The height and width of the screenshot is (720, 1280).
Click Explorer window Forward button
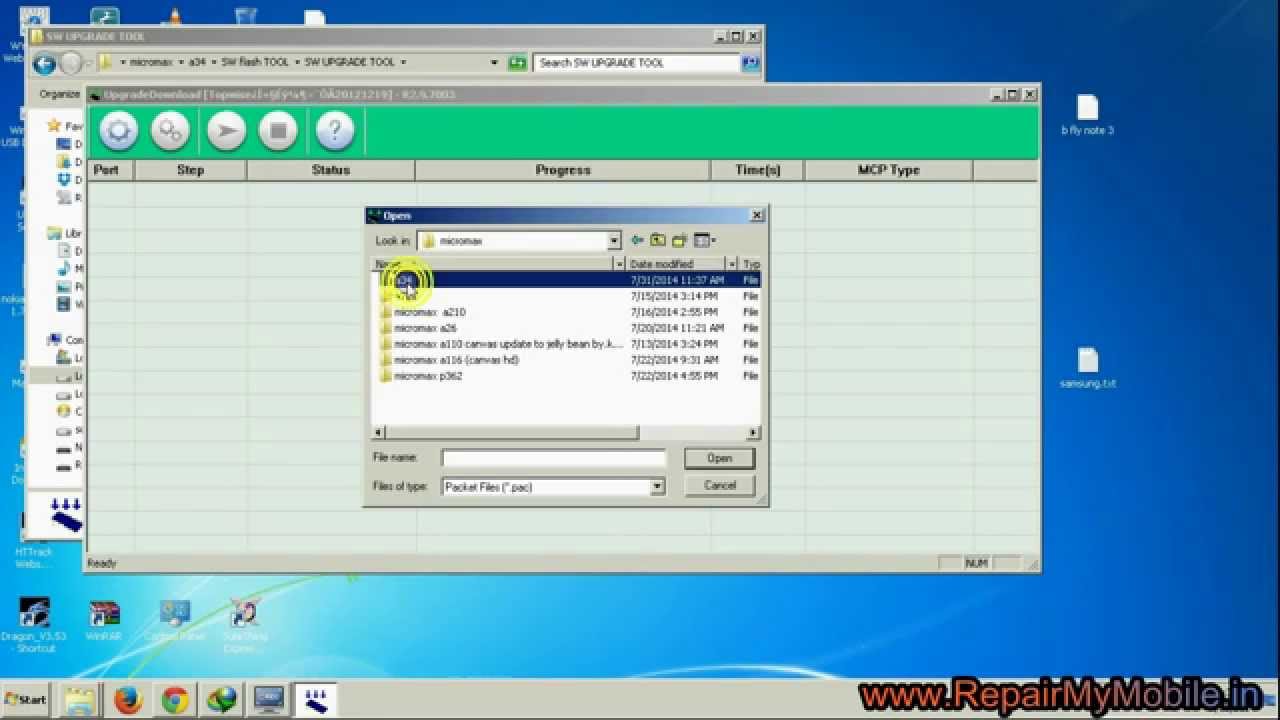pyautogui.click(x=70, y=64)
